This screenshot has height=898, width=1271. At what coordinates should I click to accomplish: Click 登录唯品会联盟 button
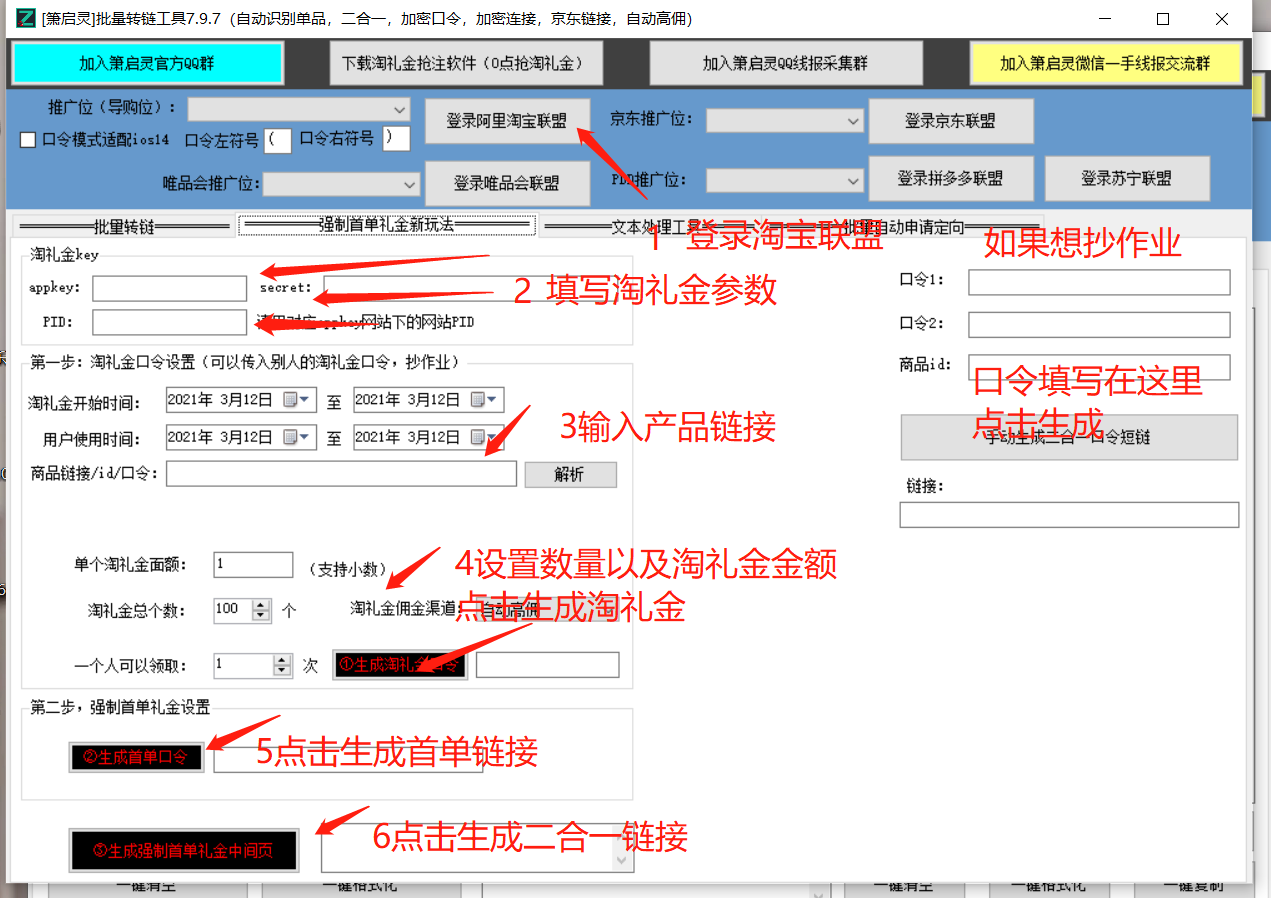507,184
